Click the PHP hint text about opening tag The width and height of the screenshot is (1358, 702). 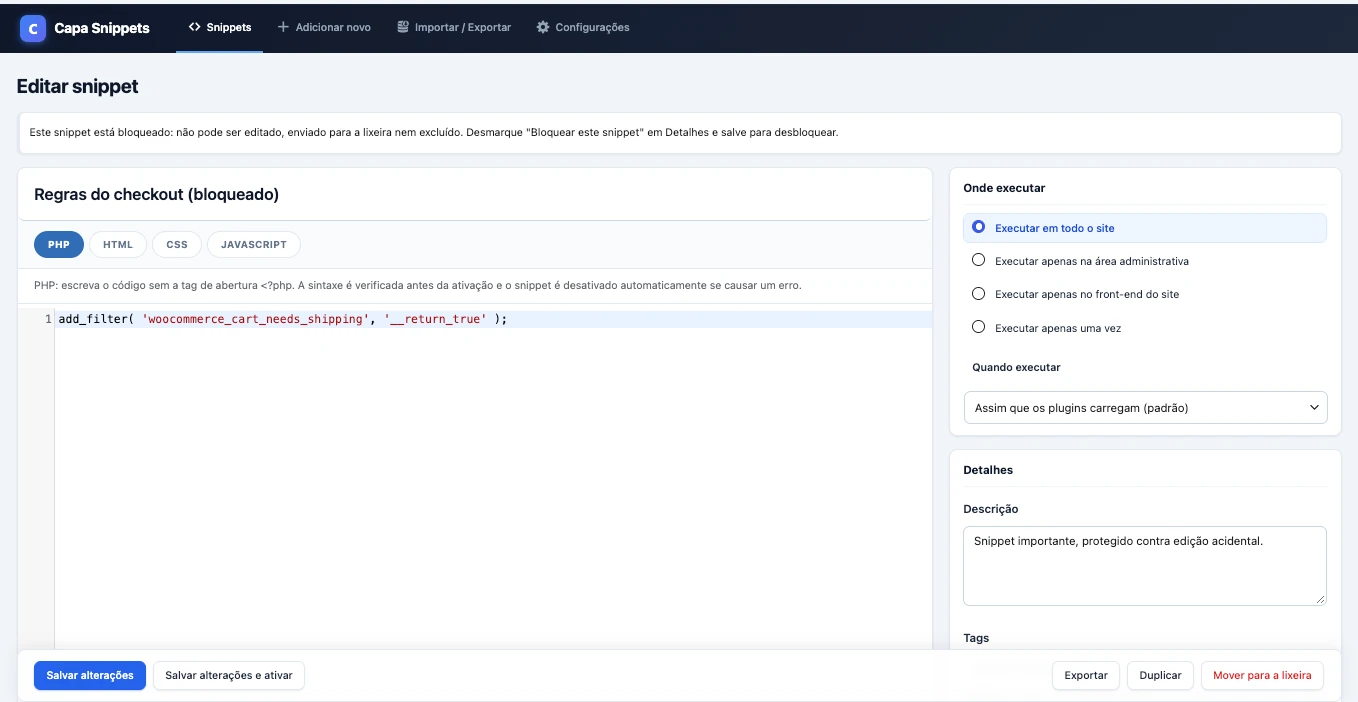point(418,285)
